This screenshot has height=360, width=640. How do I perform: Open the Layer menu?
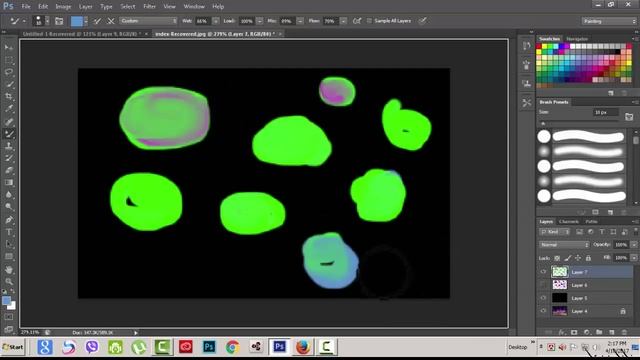coord(85,7)
